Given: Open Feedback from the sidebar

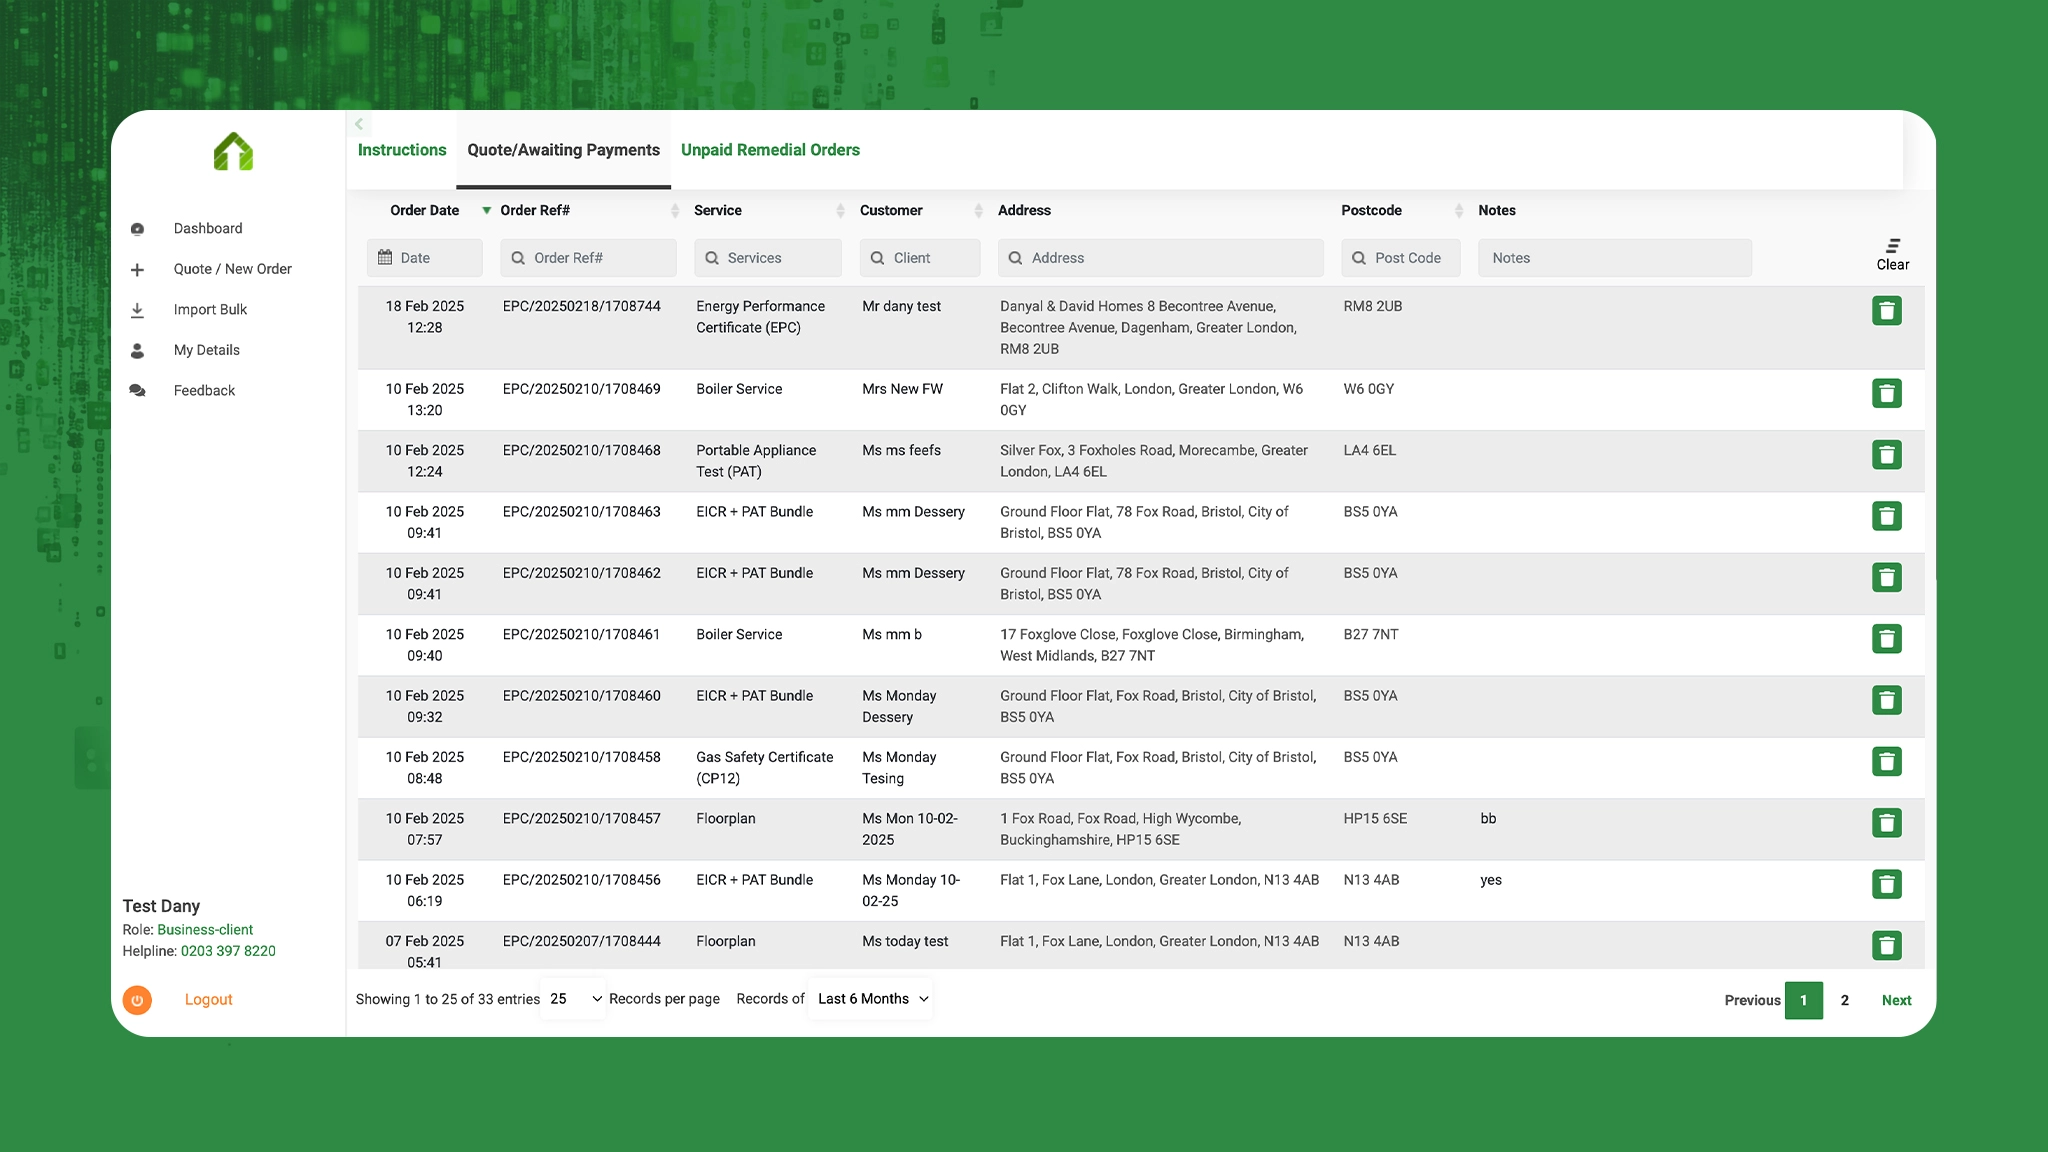Looking at the screenshot, I should click(204, 391).
